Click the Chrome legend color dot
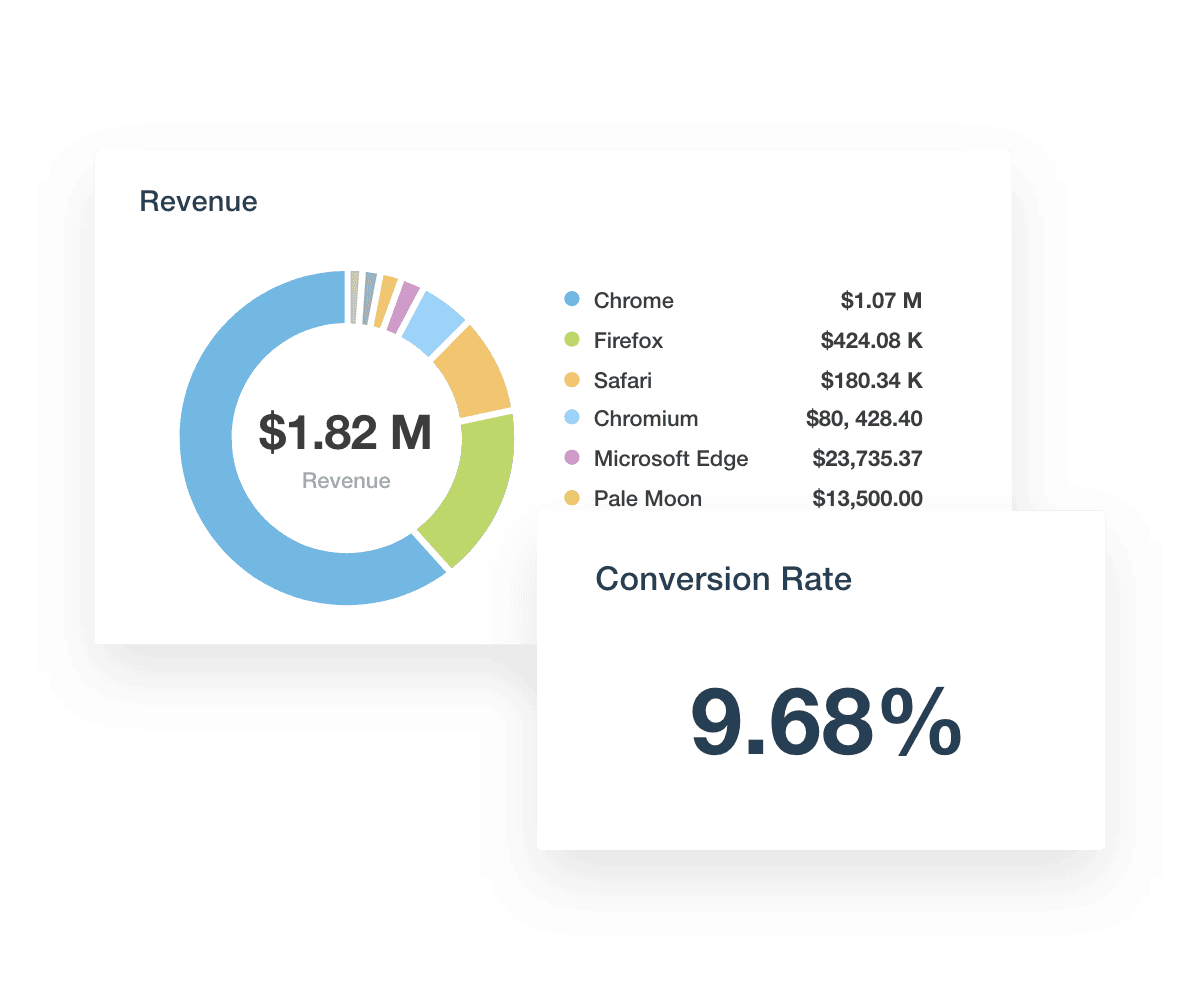Image resolution: width=1200 pixels, height=1000 pixels. pos(570,300)
